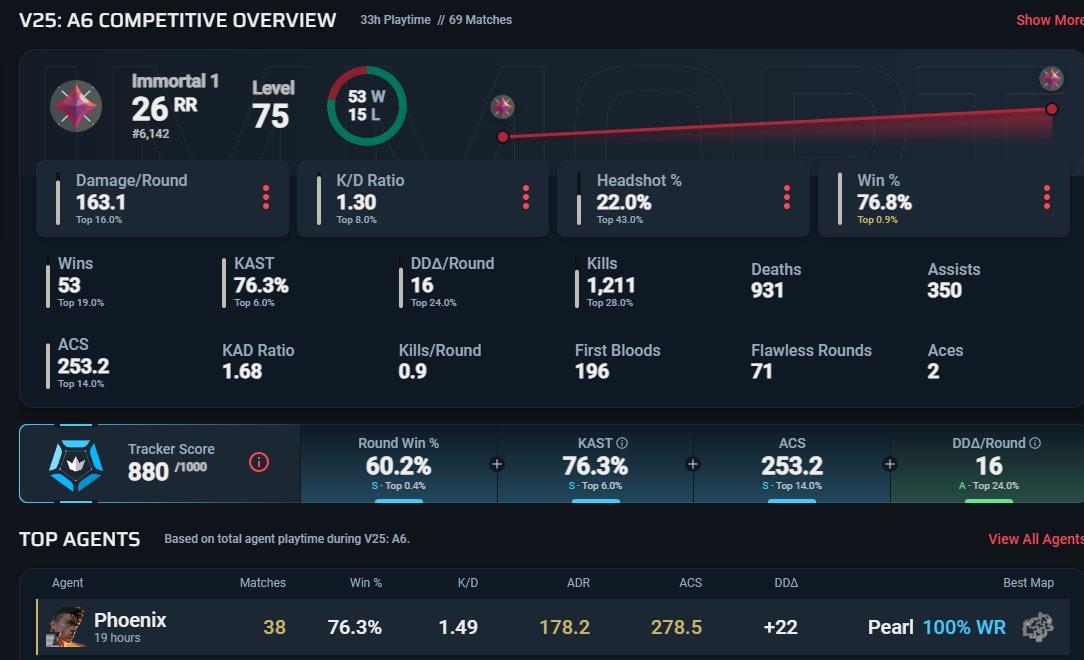
Task: Click the Best Map column header
Action: (x=1029, y=583)
